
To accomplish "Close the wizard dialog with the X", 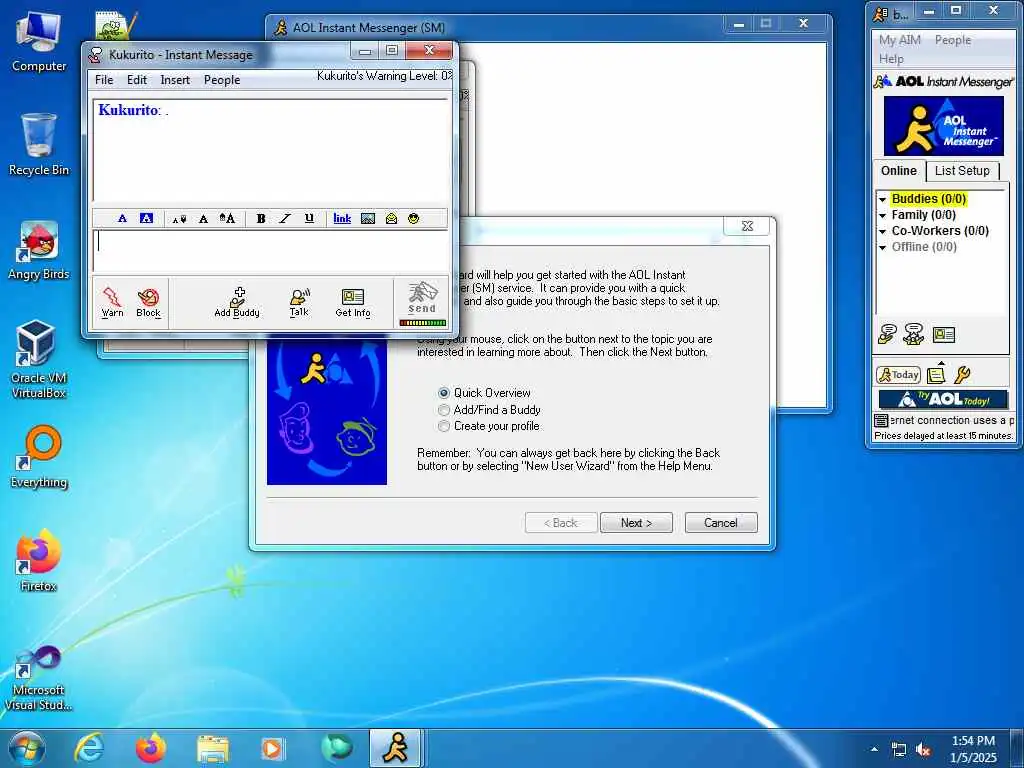I will (747, 226).
